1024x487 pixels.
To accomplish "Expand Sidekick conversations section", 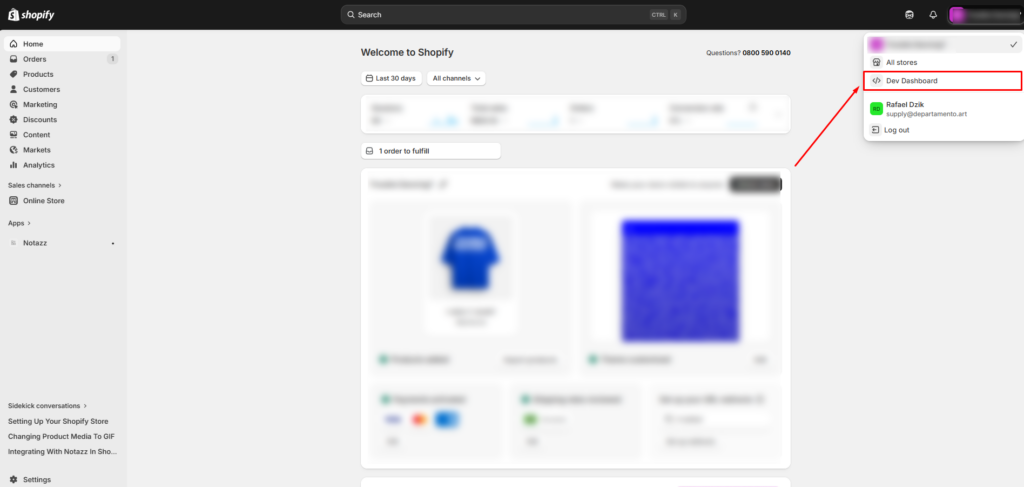I will pos(47,405).
